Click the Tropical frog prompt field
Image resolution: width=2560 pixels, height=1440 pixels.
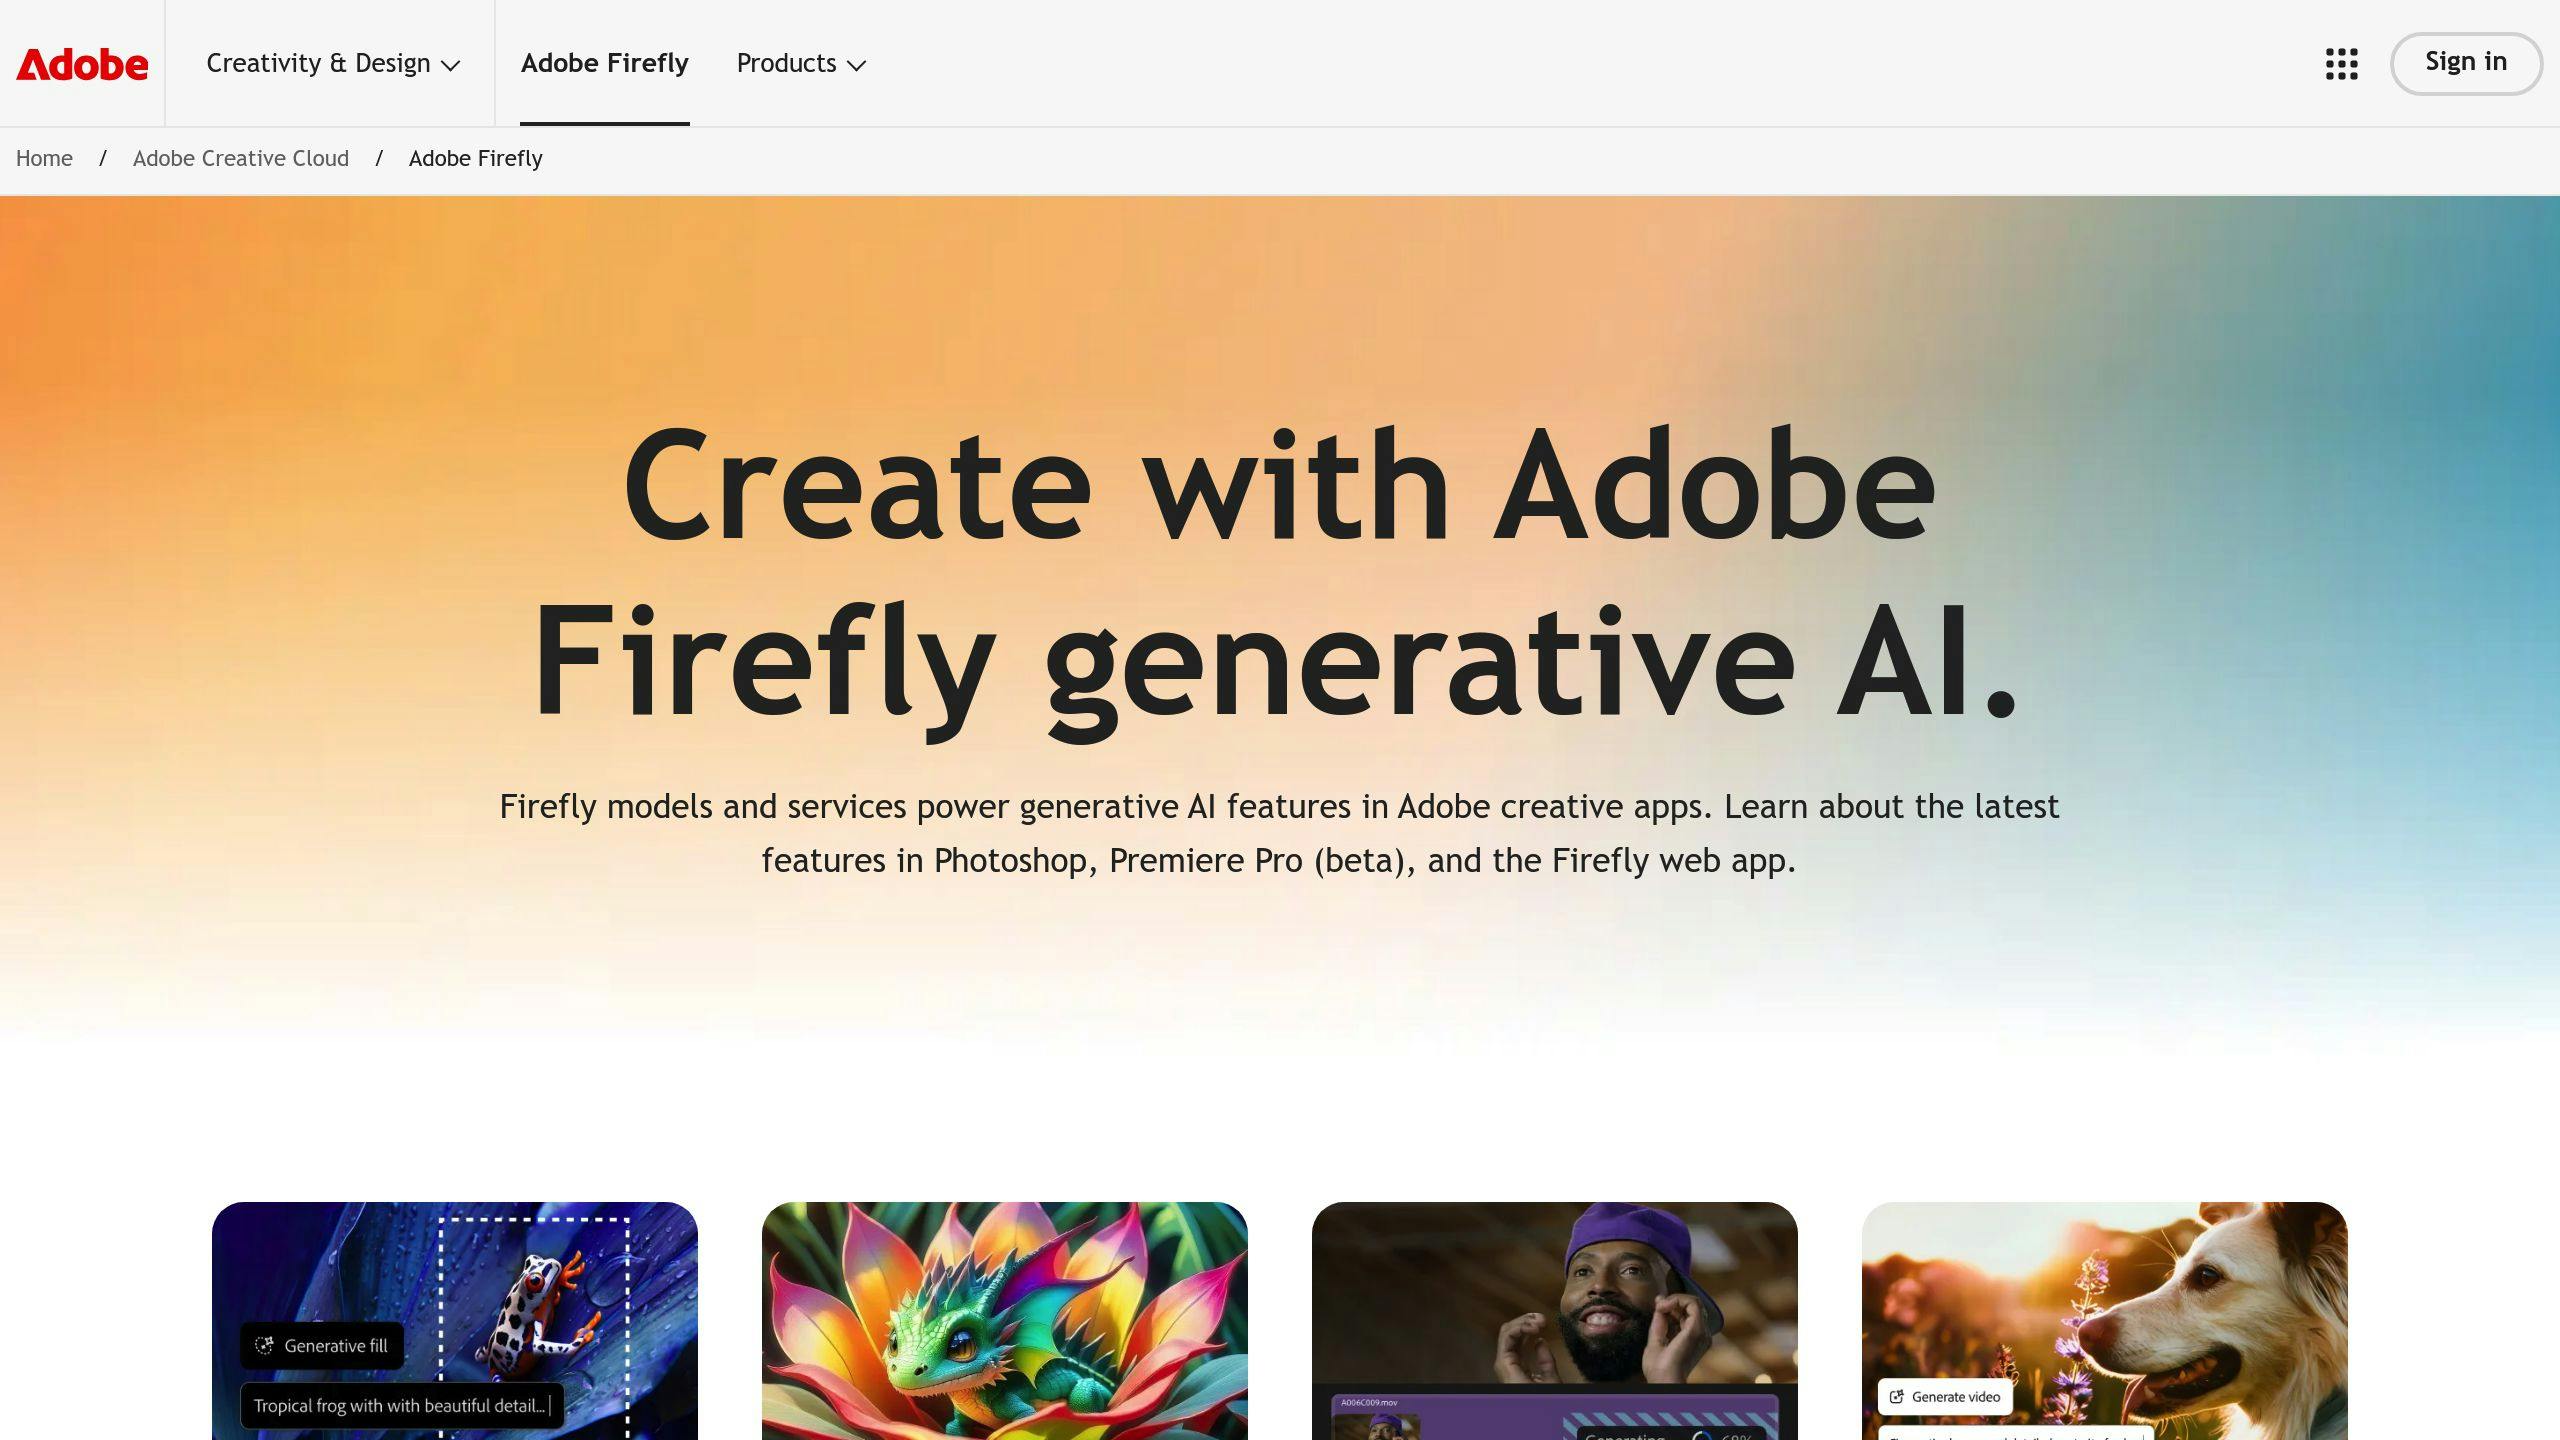[402, 1406]
